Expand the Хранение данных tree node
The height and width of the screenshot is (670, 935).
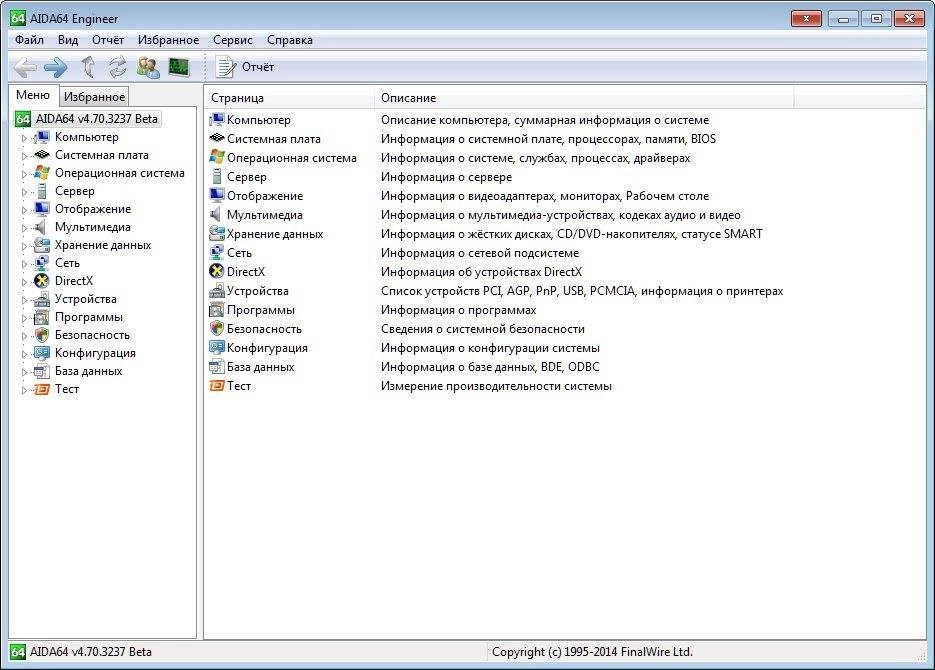pos(24,246)
